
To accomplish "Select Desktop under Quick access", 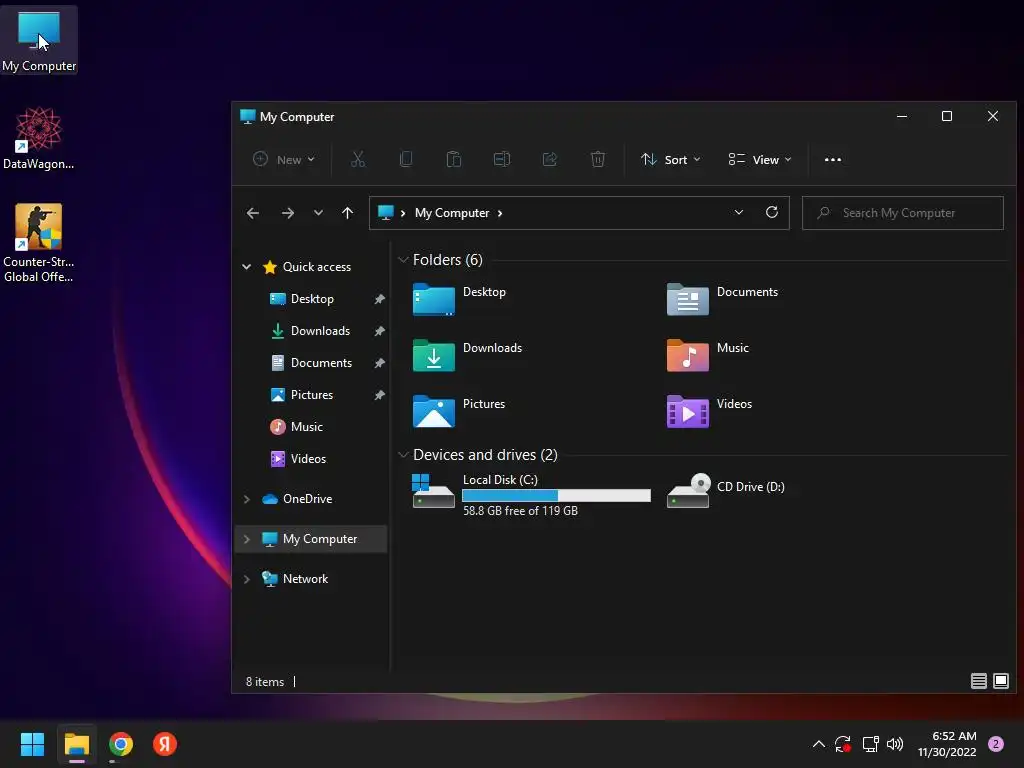I will click(x=312, y=298).
